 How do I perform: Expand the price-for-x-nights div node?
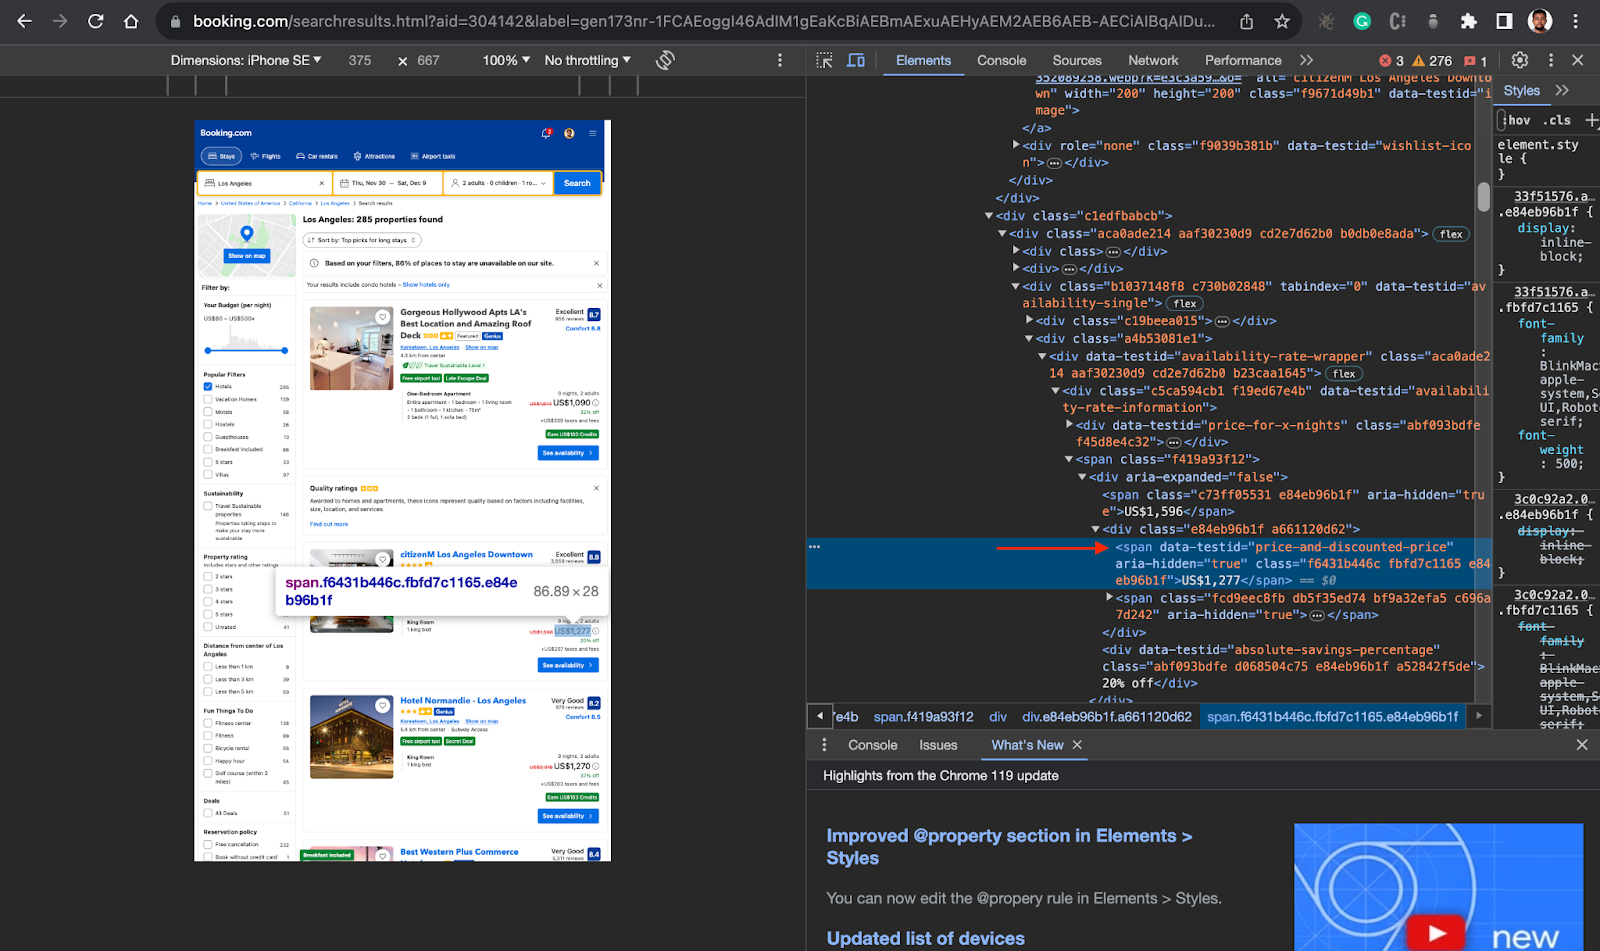[1069, 425]
